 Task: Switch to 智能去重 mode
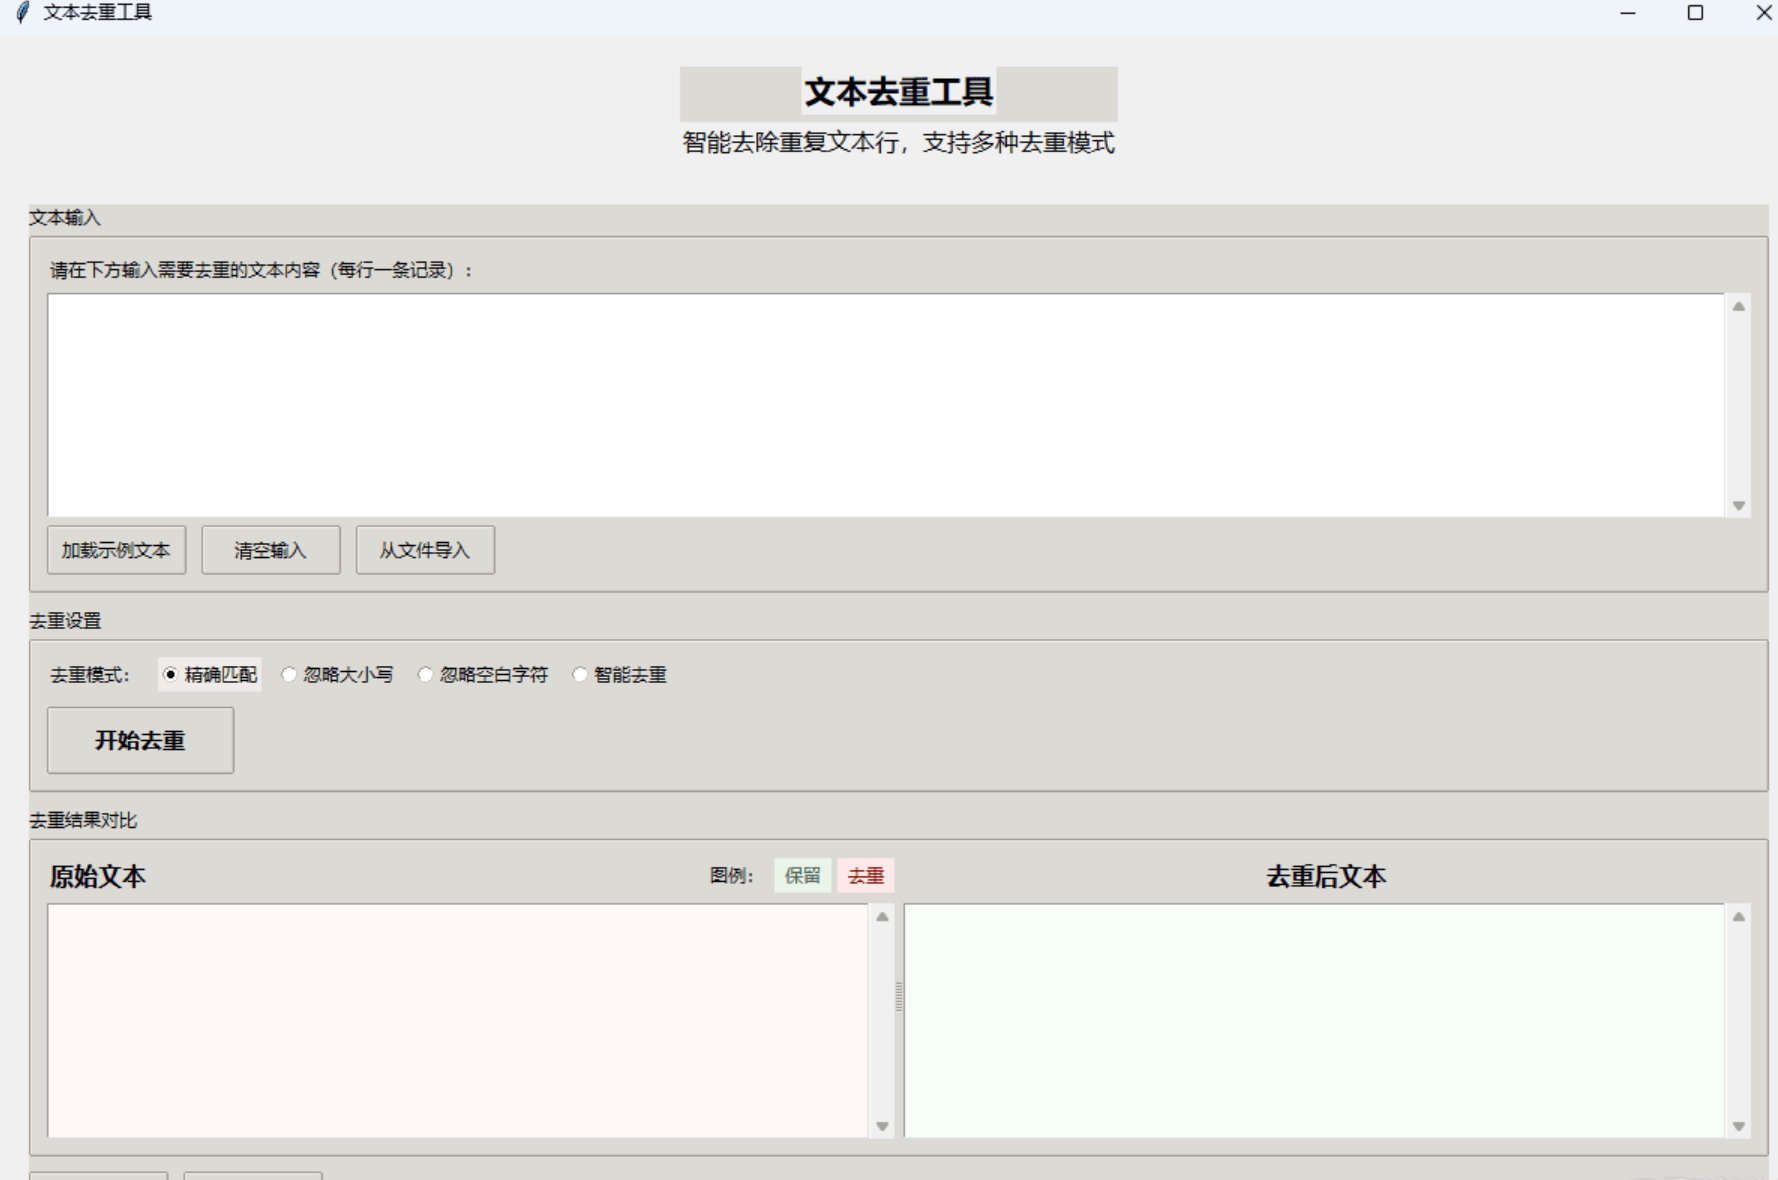click(x=580, y=675)
